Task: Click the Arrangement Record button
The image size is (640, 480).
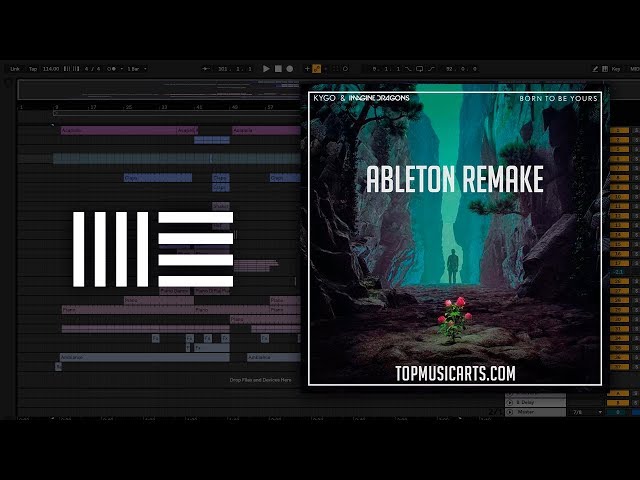Action: coord(289,69)
